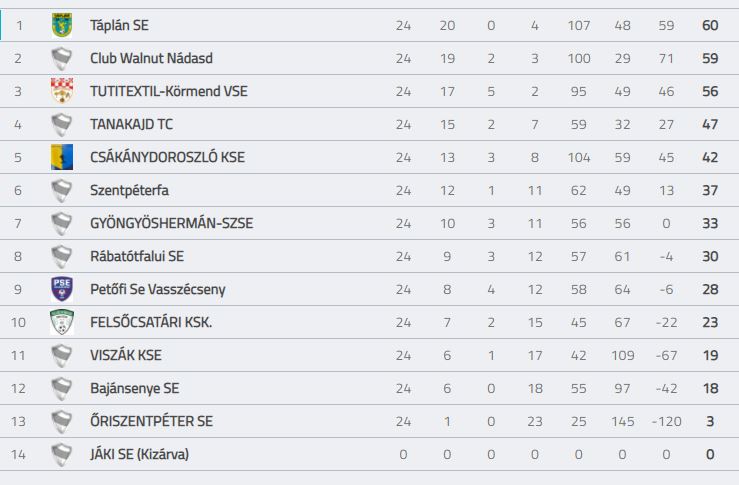Open the Club Walnut Nádasd team page
The image size is (739, 485).
click(151, 58)
